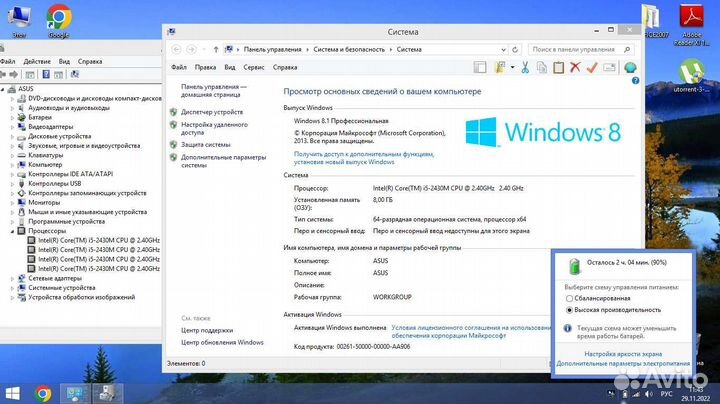The image size is (720, 404).
Task: Open the Справка menu in System window
Action: click(285, 67)
